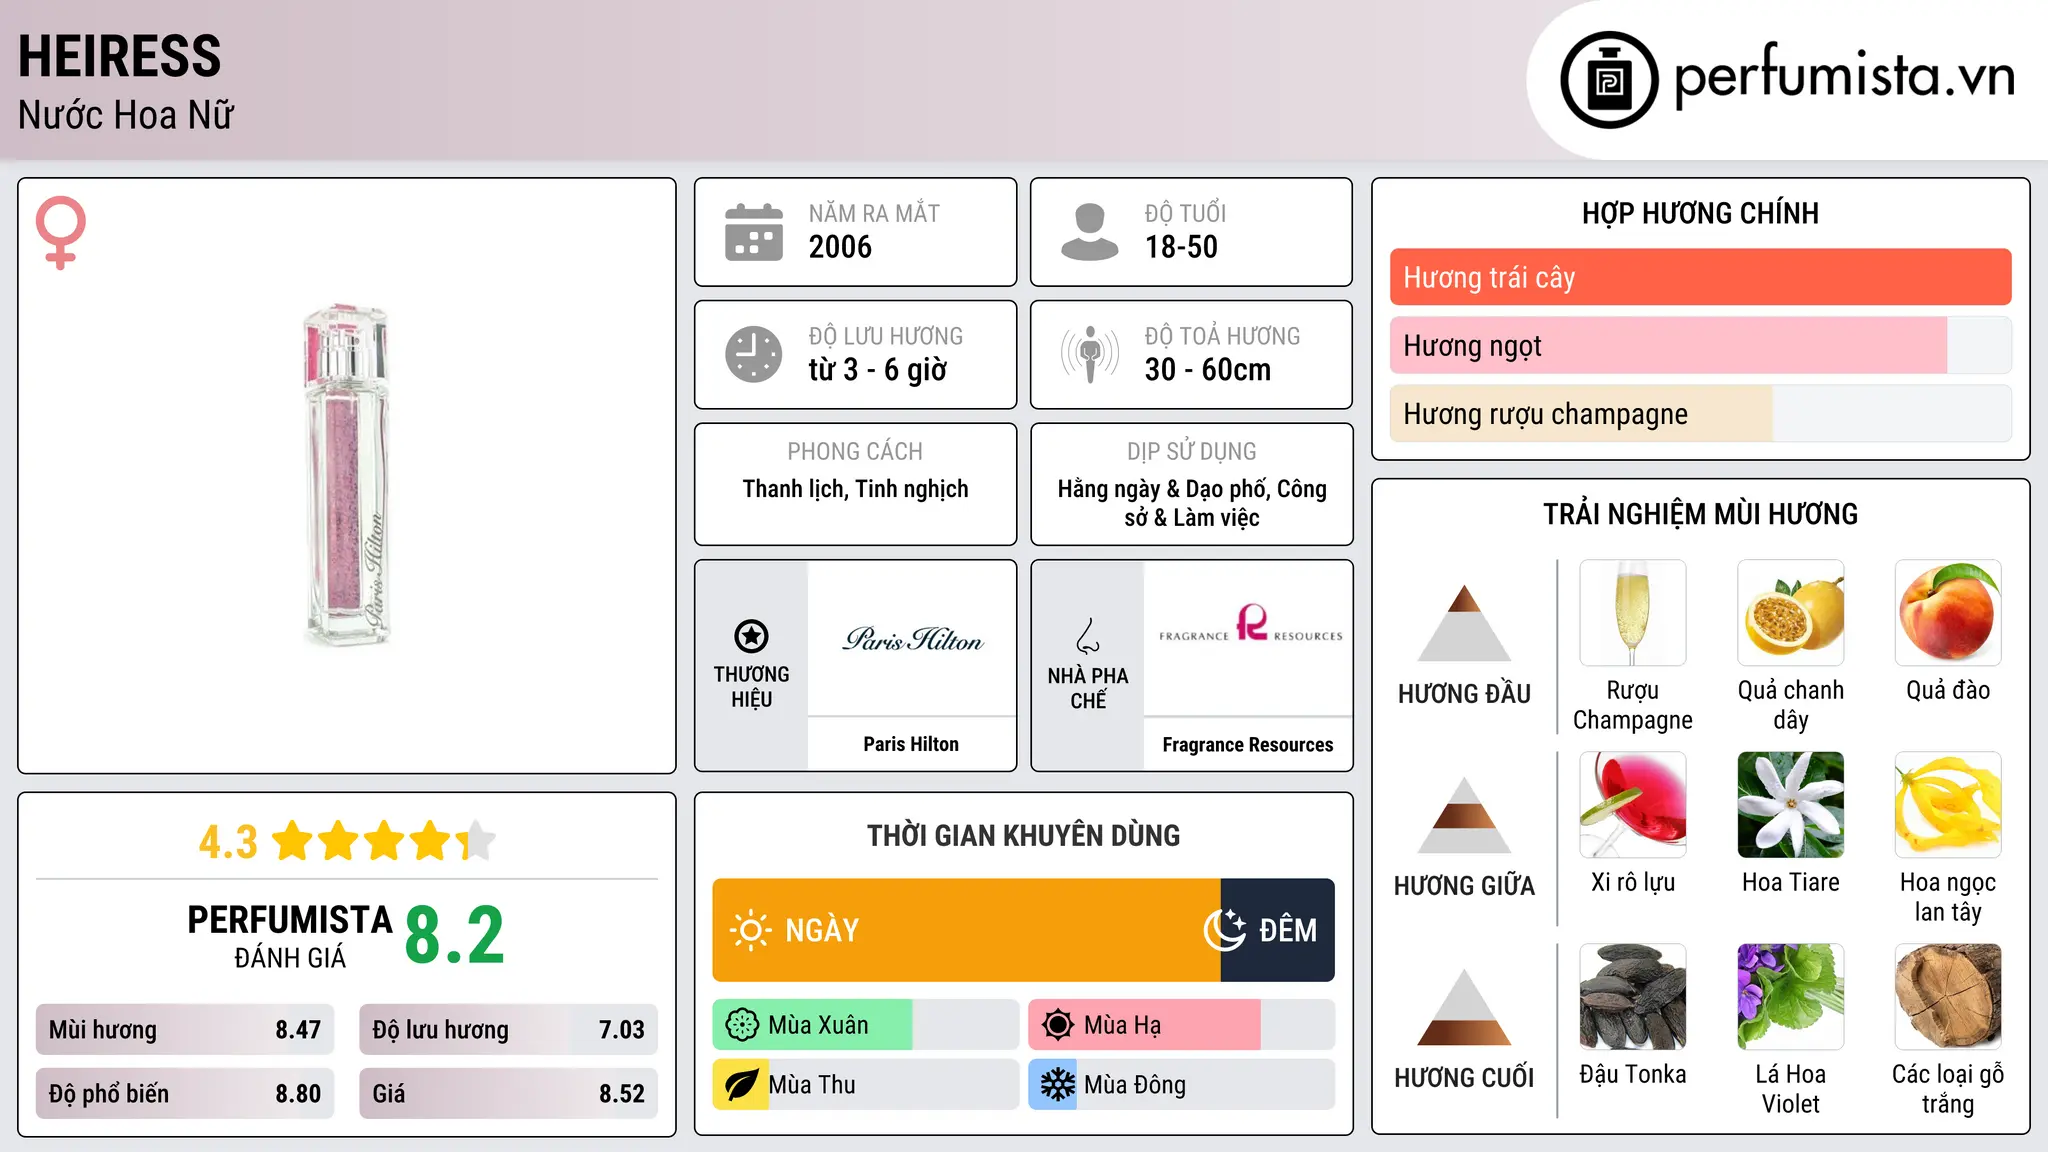Click the Hương ngọt accord bar
Image resolution: width=2048 pixels, height=1152 pixels.
coord(1701,345)
